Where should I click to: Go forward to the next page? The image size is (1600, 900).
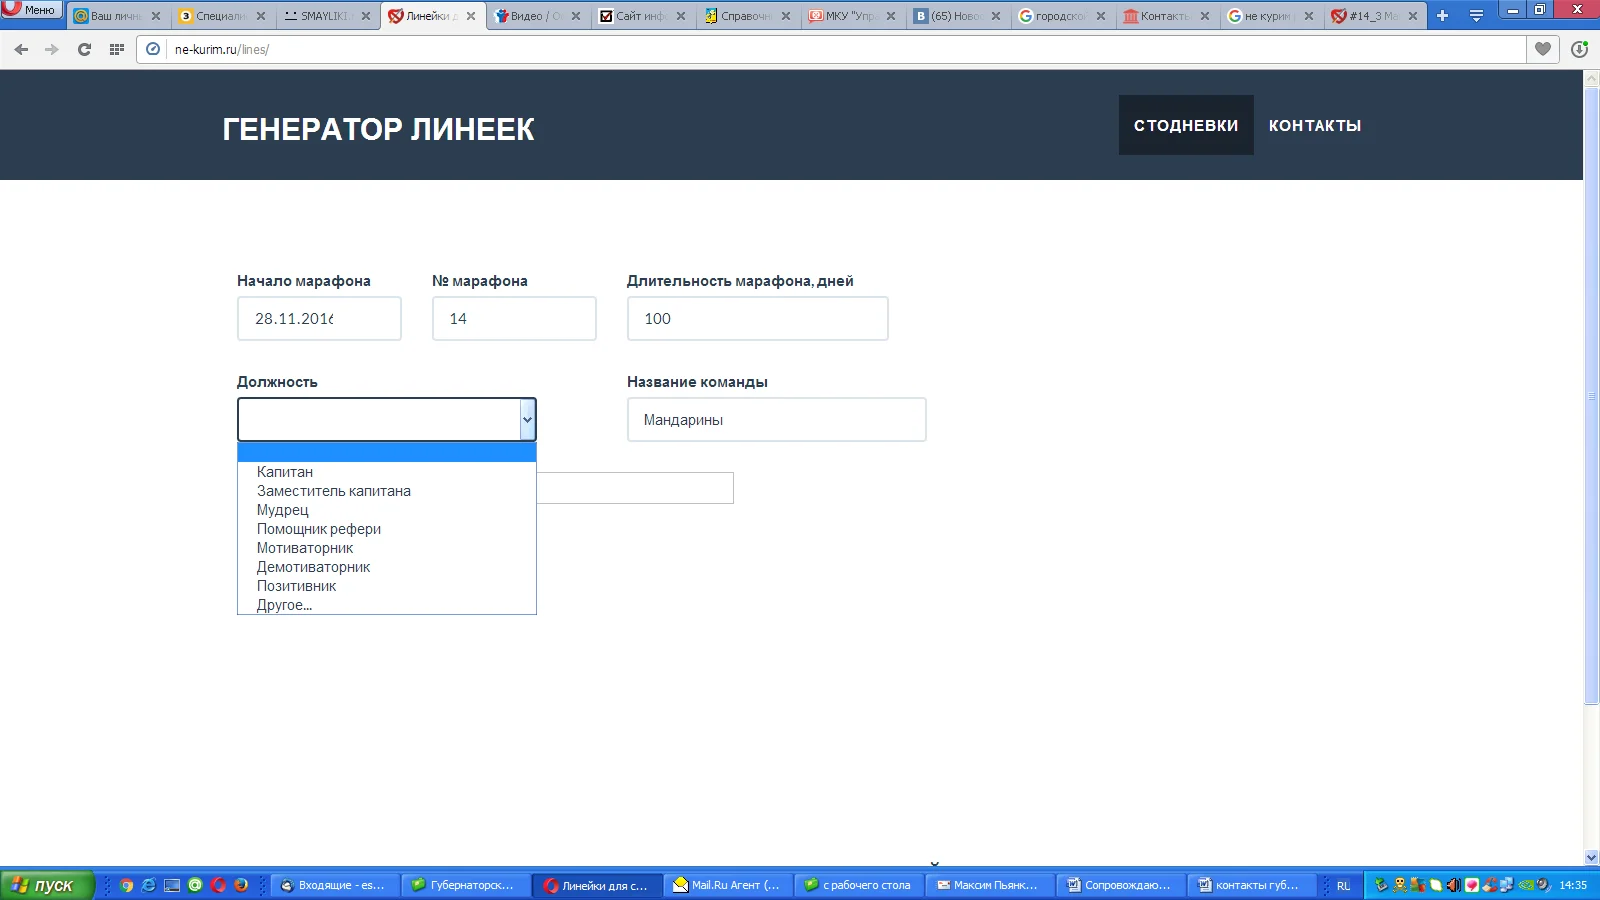tap(52, 49)
